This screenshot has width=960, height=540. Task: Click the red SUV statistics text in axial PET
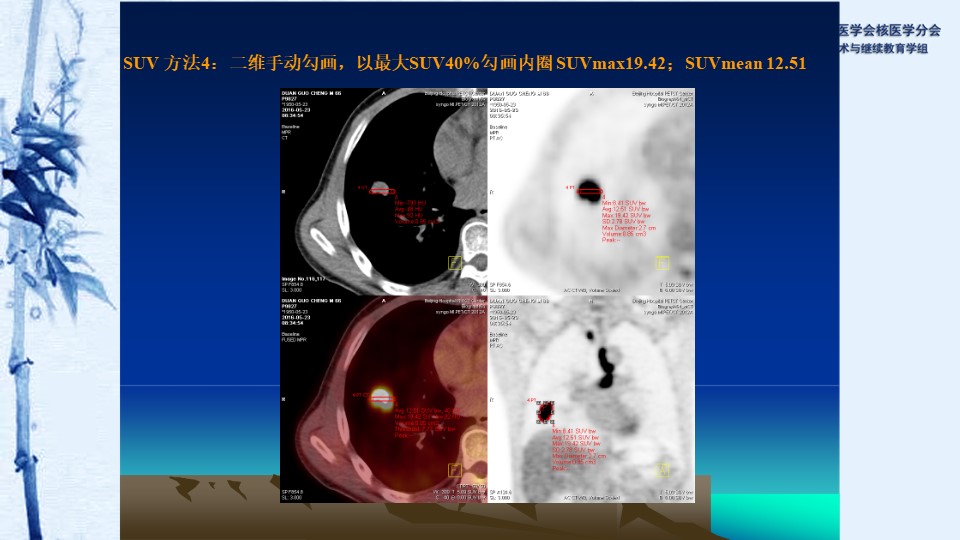click(625, 220)
